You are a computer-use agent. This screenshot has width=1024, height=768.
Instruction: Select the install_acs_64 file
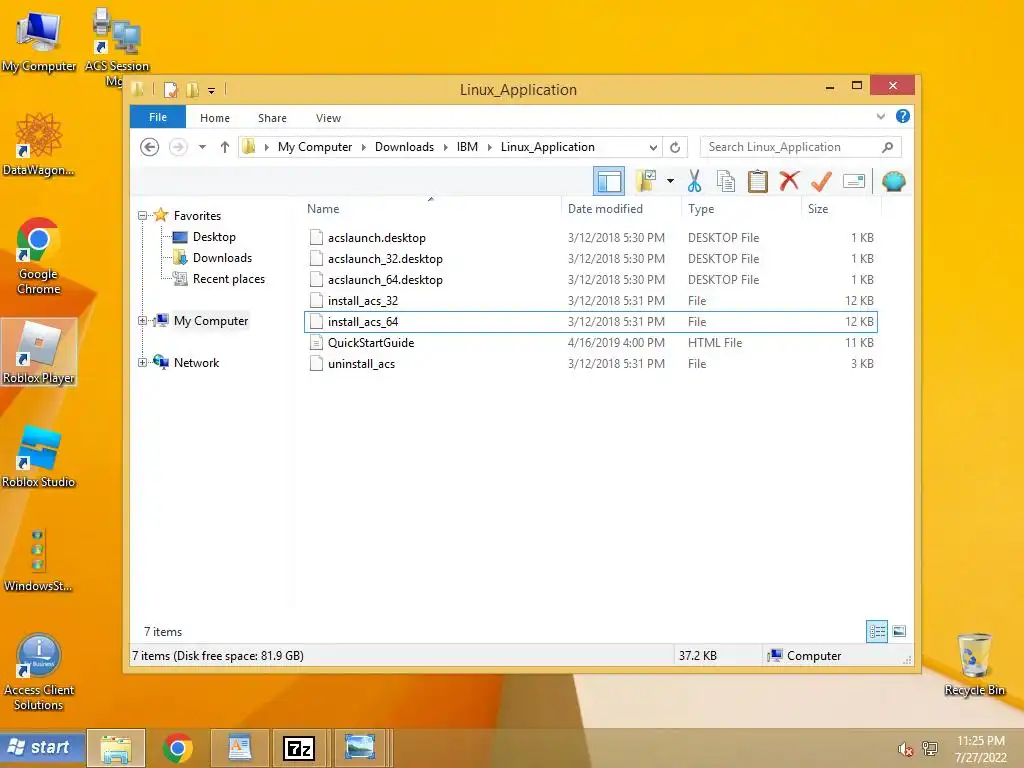point(591,321)
